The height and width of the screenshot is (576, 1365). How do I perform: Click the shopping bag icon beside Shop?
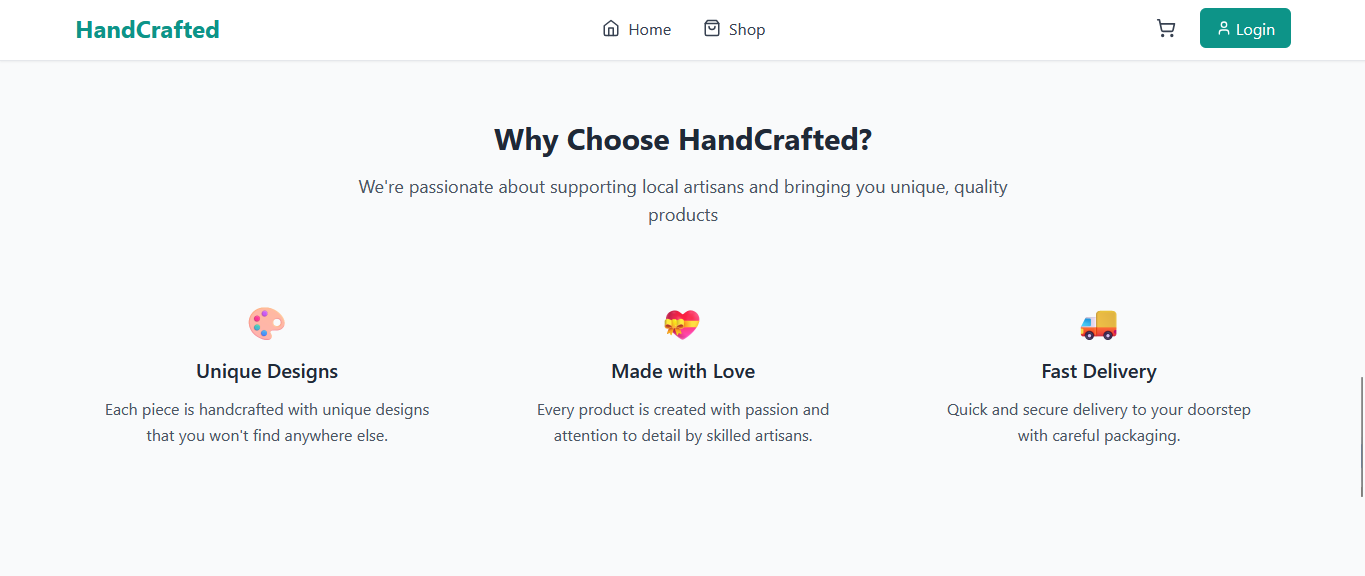(711, 29)
